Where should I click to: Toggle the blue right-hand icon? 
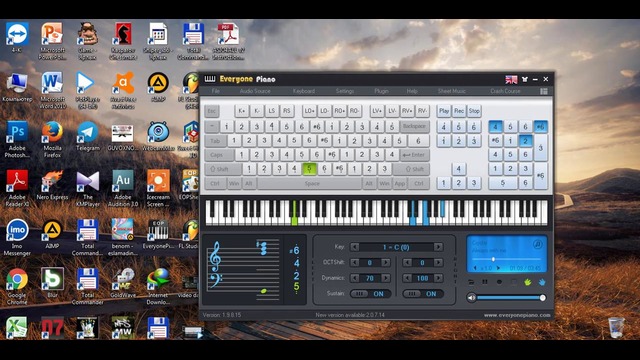(x=542, y=282)
